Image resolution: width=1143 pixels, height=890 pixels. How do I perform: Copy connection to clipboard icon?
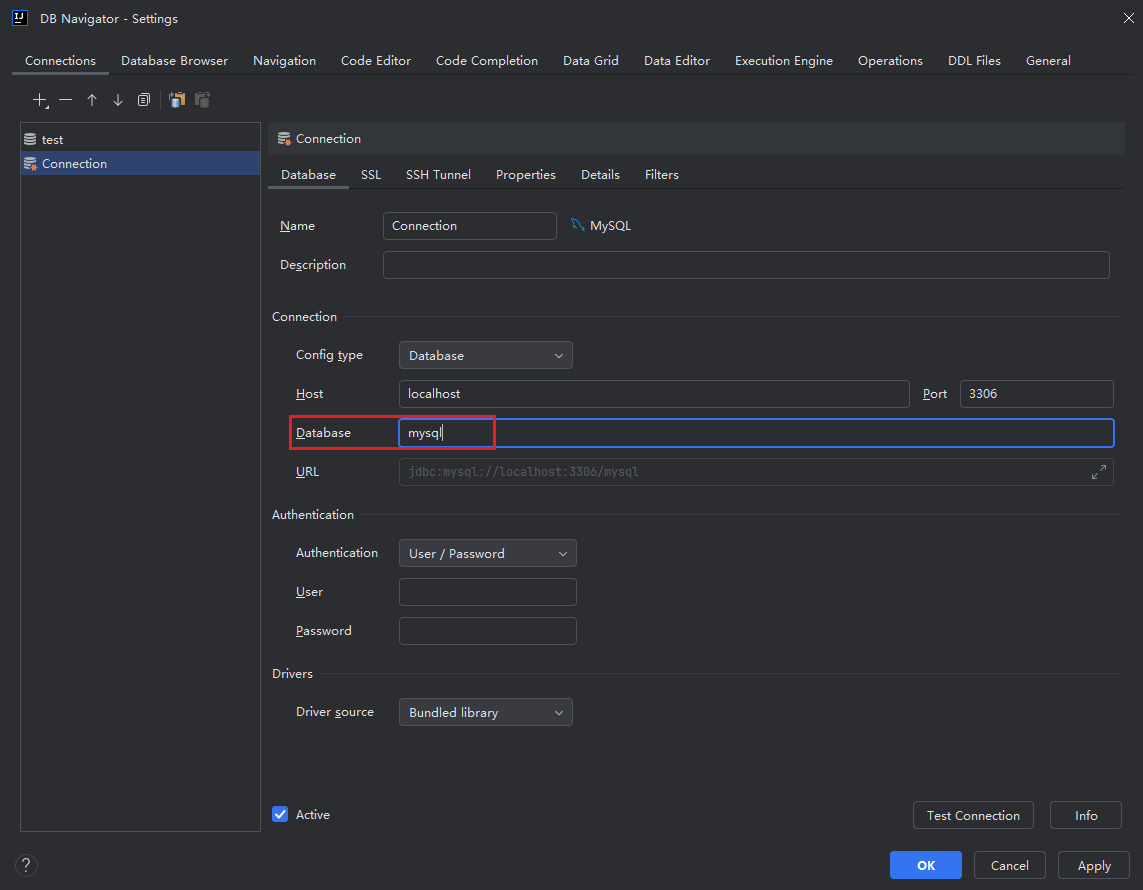(x=177, y=100)
